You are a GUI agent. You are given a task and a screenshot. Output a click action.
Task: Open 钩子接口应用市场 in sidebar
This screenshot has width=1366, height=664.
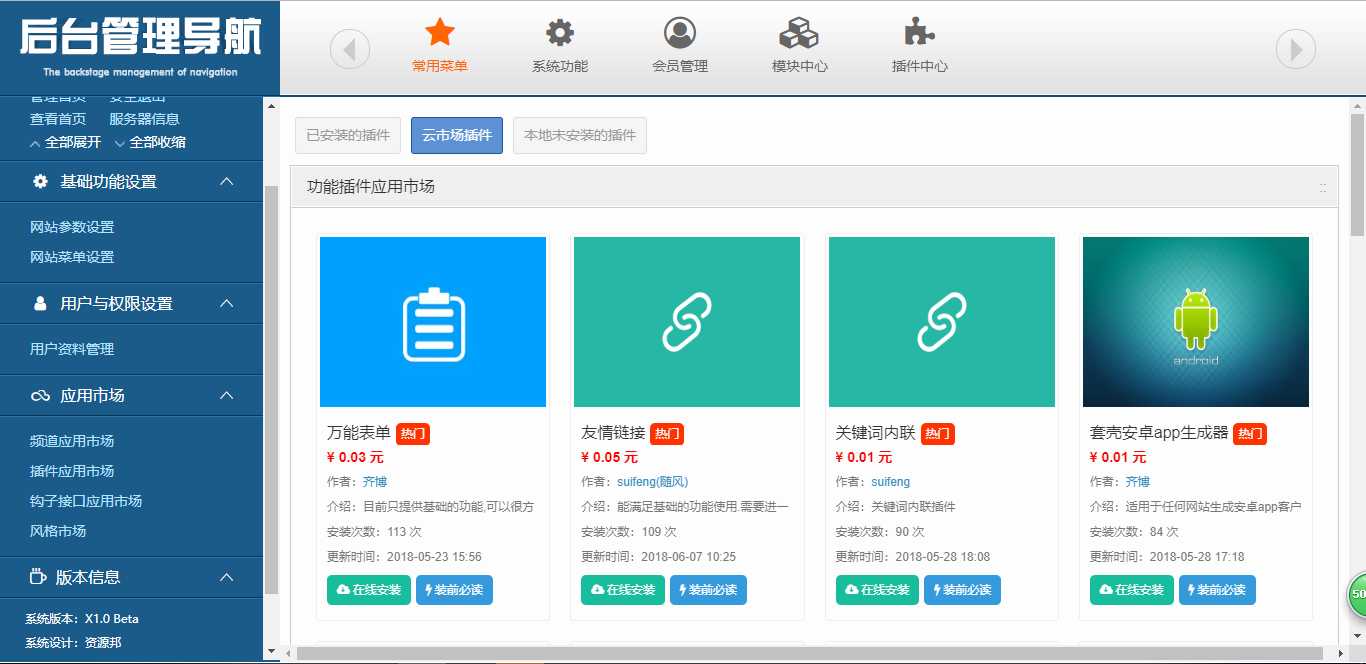pyautogui.click(x=86, y=501)
